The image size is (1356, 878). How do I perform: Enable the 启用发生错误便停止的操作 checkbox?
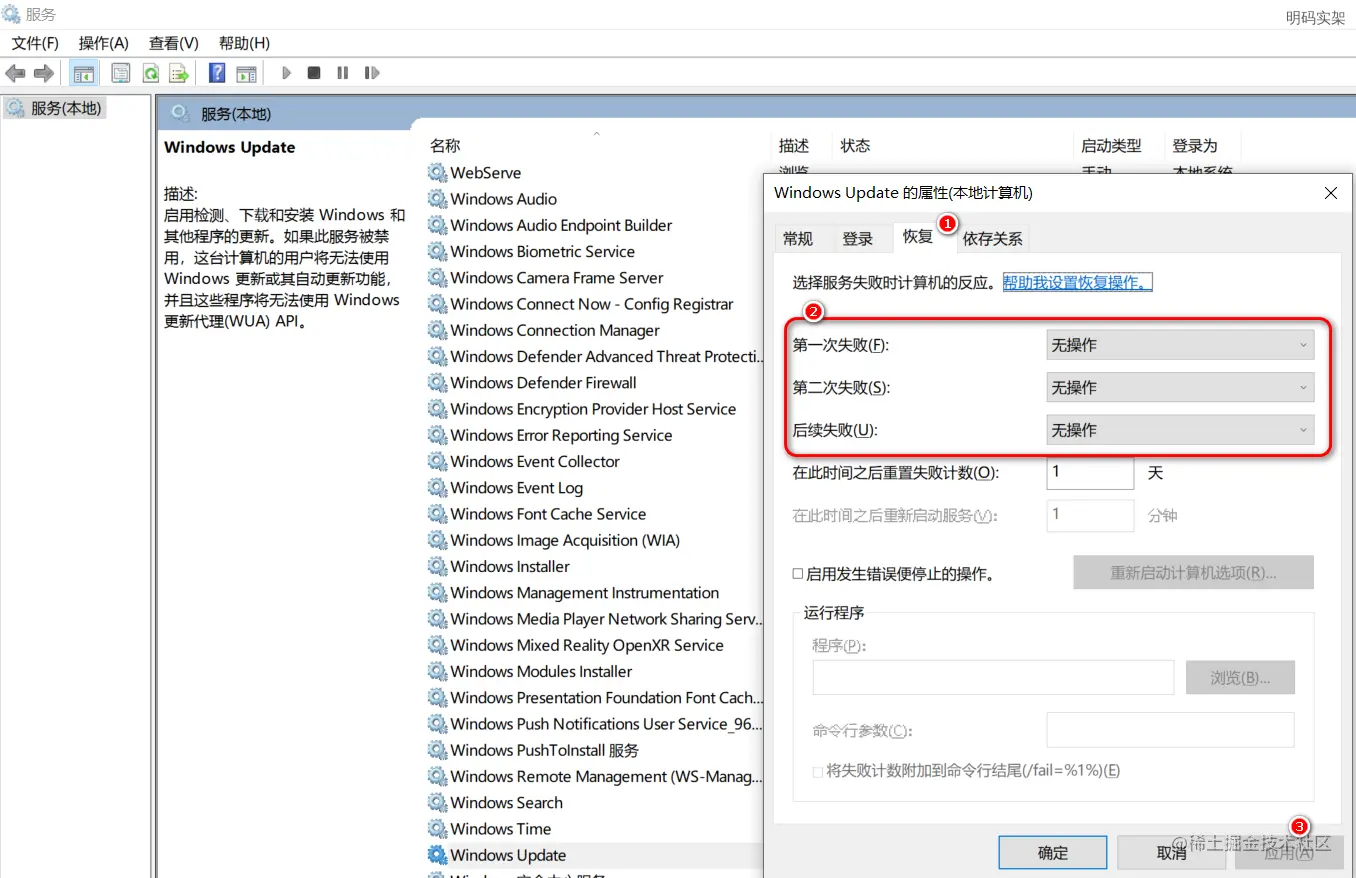pyautogui.click(x=798, y=574)
